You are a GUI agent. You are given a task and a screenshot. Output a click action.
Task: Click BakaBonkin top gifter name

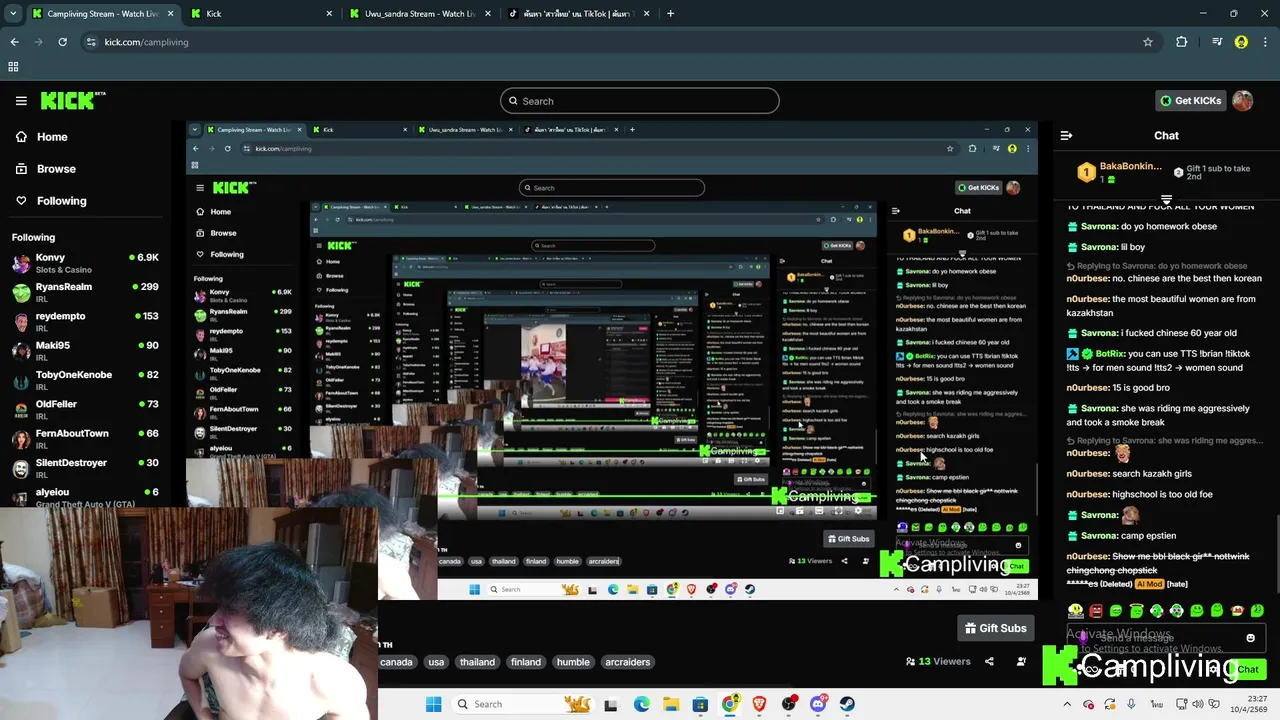[x=1131, y=166]
